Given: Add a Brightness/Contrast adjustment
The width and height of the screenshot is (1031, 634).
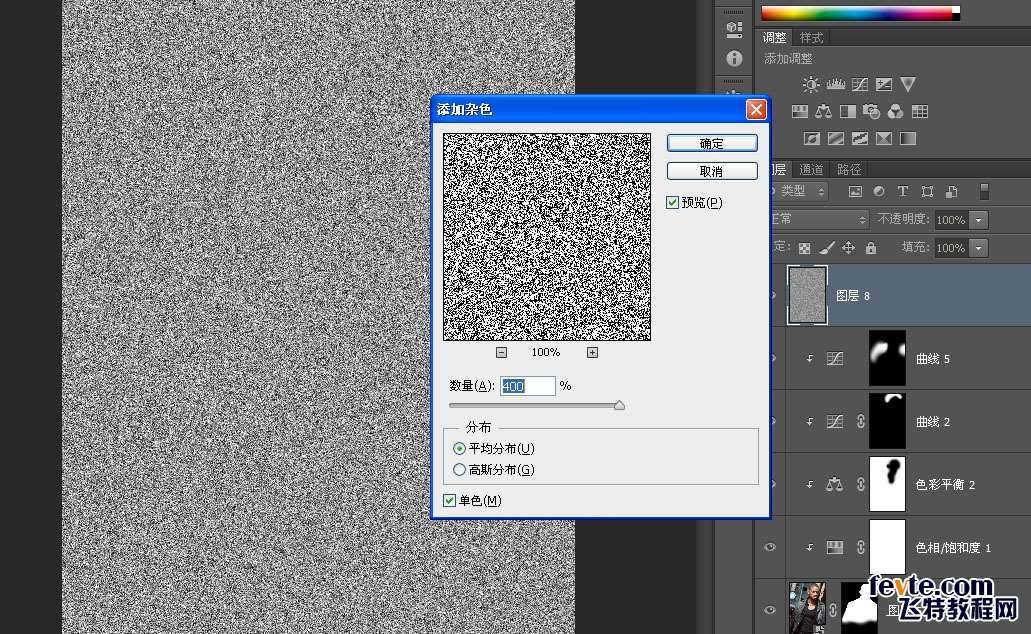Looking at the screenshot, I should coord(811,84).
